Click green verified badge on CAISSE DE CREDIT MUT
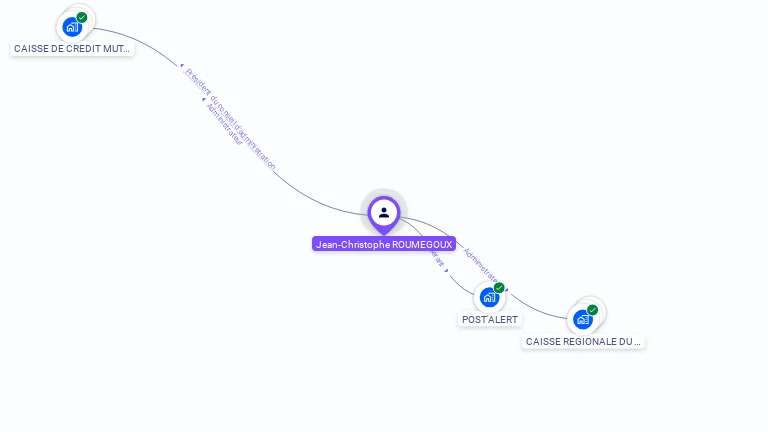 [82, 18]
